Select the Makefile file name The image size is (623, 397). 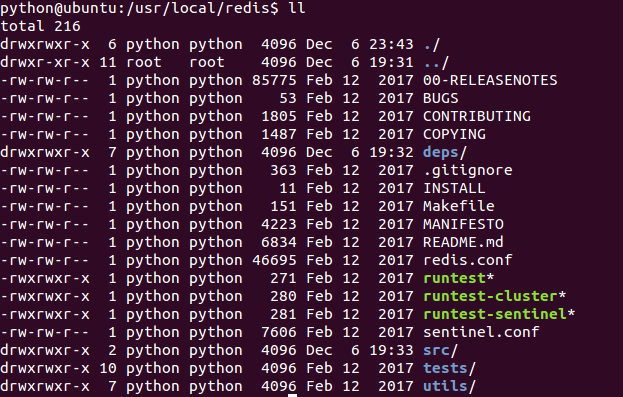click(x=459, y=206)
